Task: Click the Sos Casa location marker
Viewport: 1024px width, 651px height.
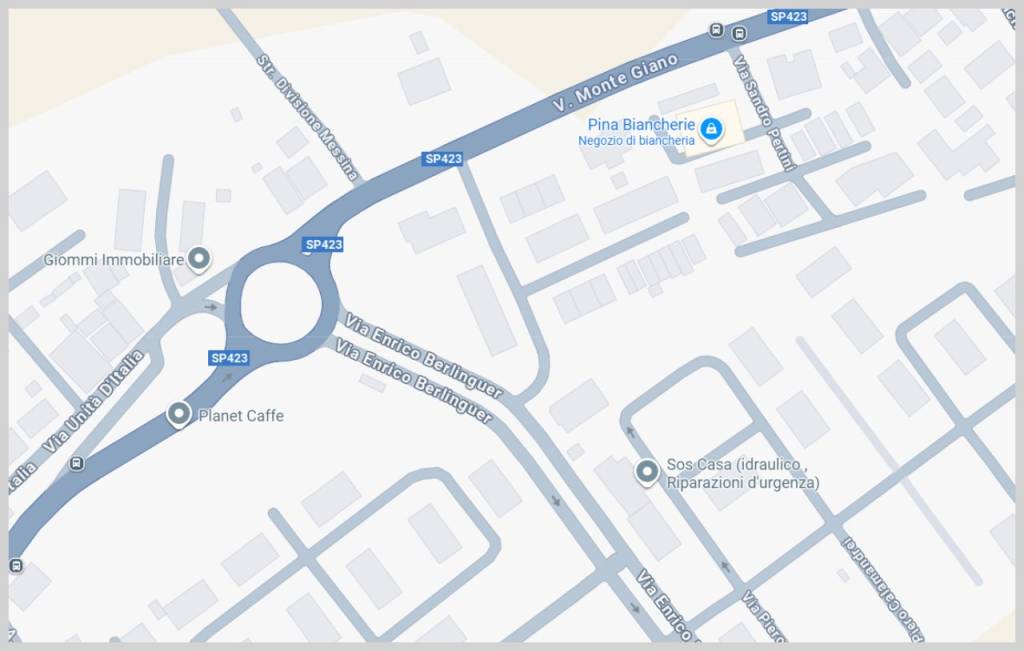Action: tap(647, 472)
